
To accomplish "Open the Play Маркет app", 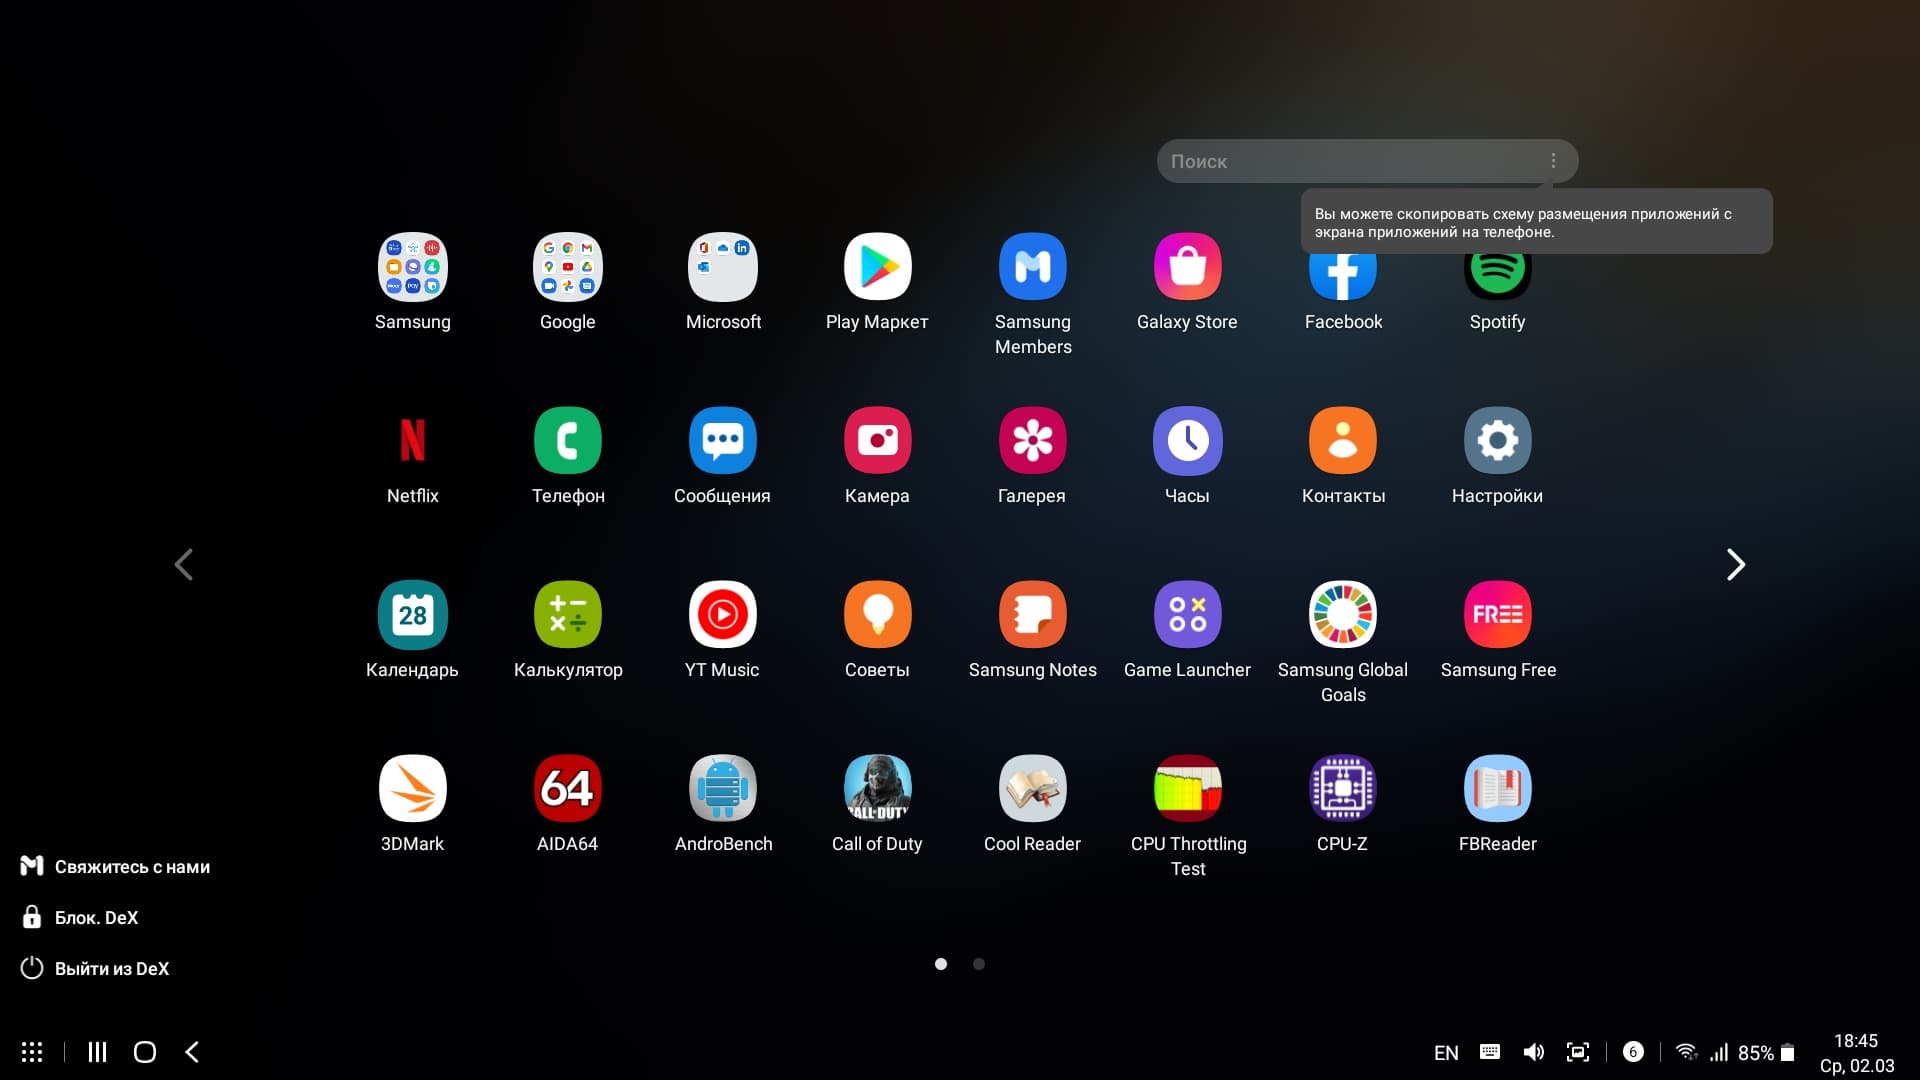I will point(877,267).
